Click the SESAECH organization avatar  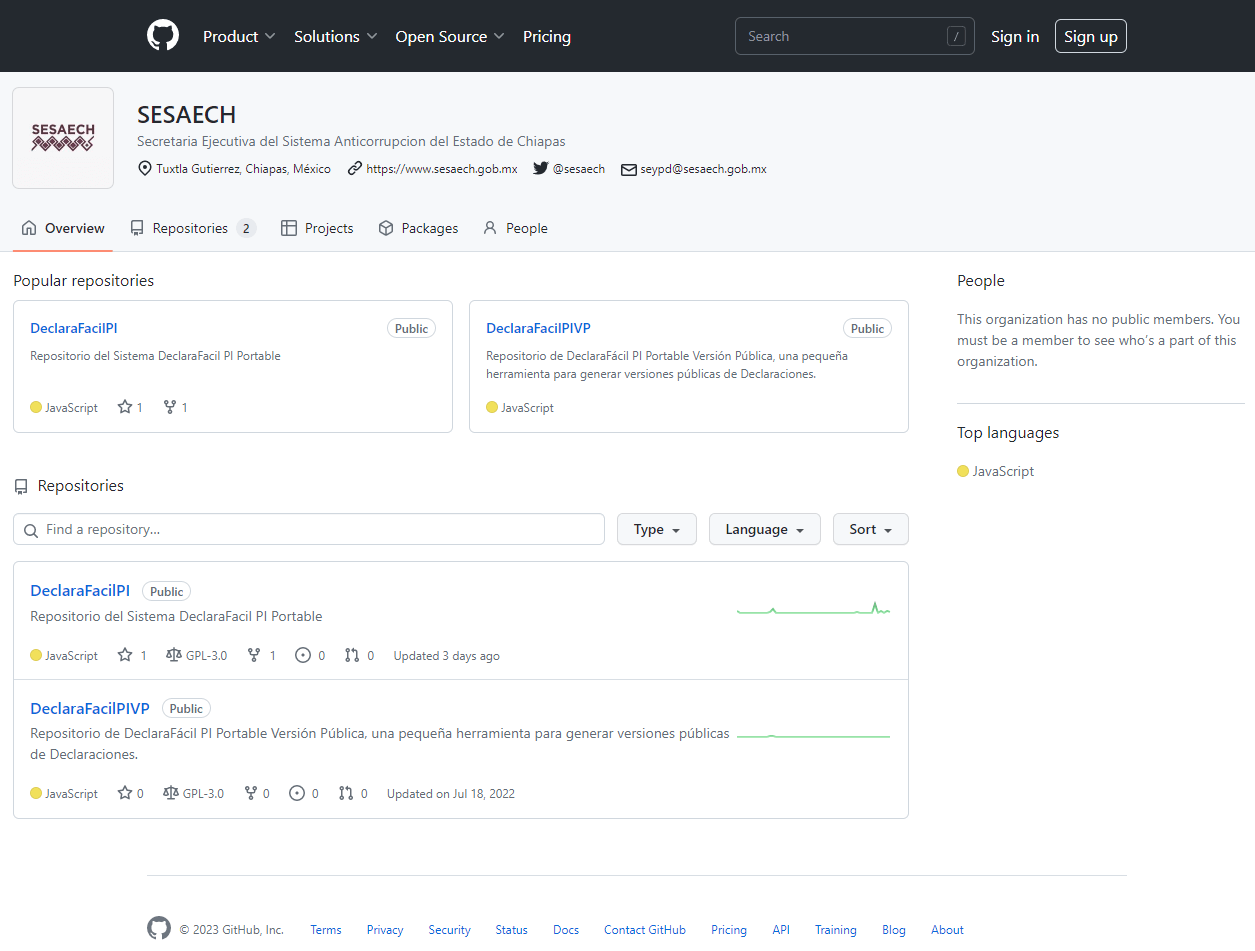[63, 138]
